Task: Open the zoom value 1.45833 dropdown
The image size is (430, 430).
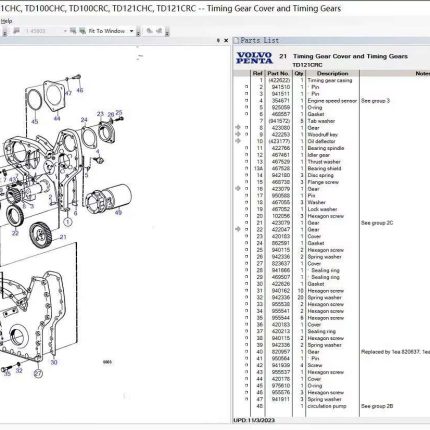Action: point(65,31)
